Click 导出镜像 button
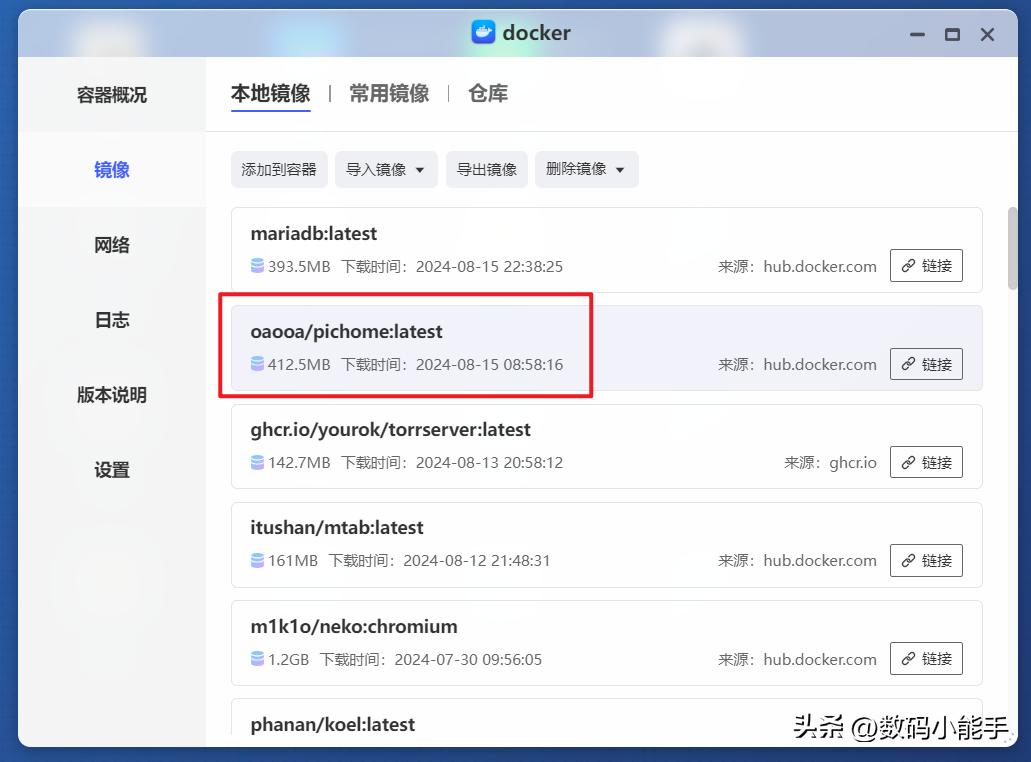This screenshot has height=762, width=1031. click(487, 170)
